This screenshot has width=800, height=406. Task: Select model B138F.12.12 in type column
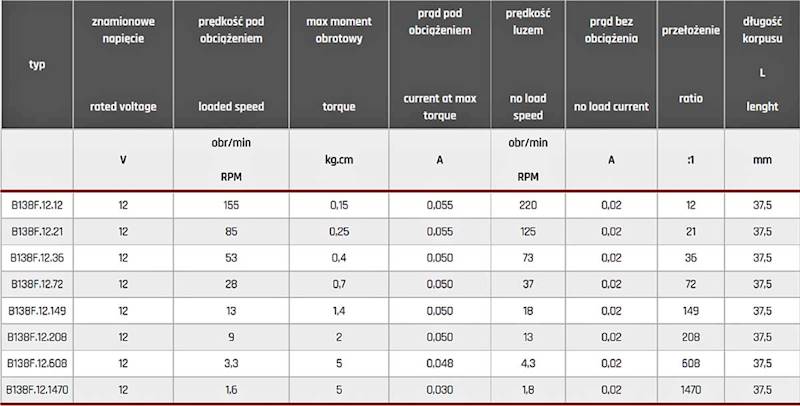click(37, 205)
